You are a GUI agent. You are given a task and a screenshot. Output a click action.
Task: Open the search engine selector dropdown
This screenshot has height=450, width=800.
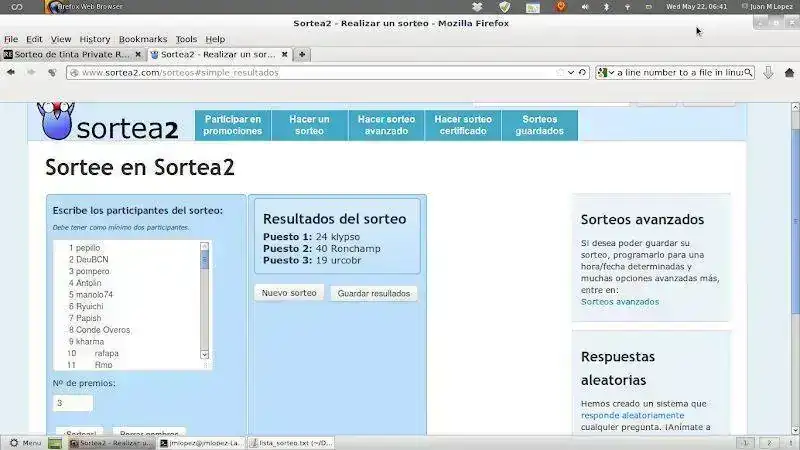point(606,72)
